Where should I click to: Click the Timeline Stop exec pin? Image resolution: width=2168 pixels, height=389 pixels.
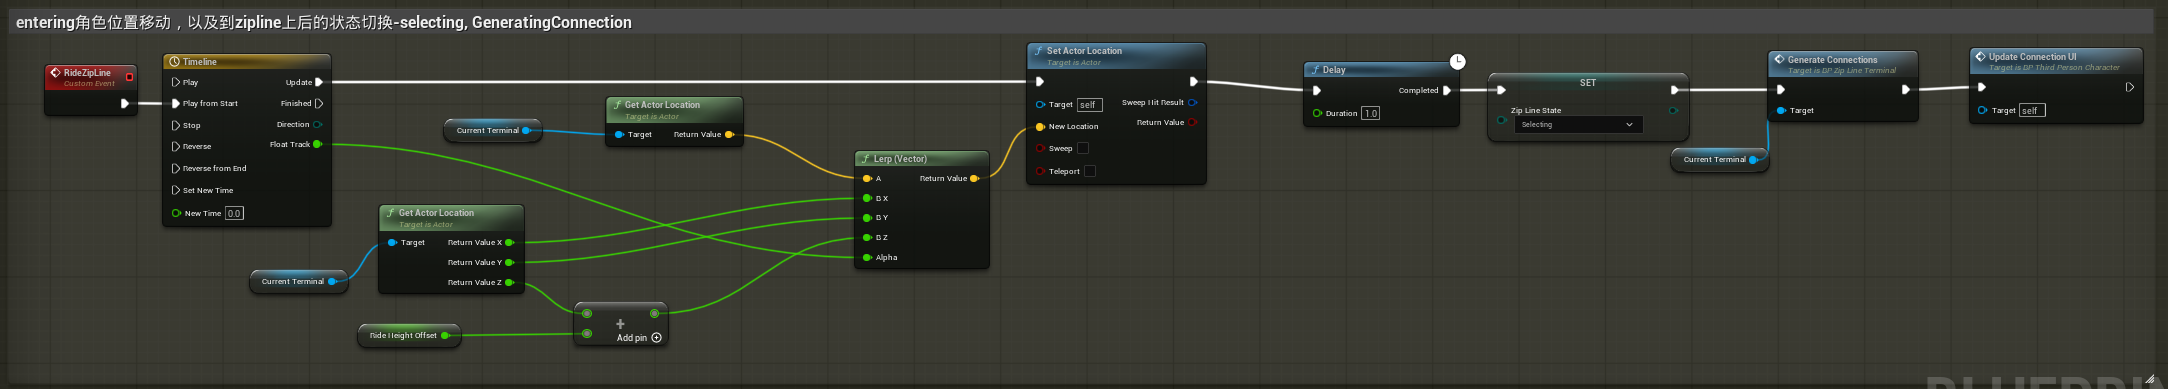click(x=176, y=125)
